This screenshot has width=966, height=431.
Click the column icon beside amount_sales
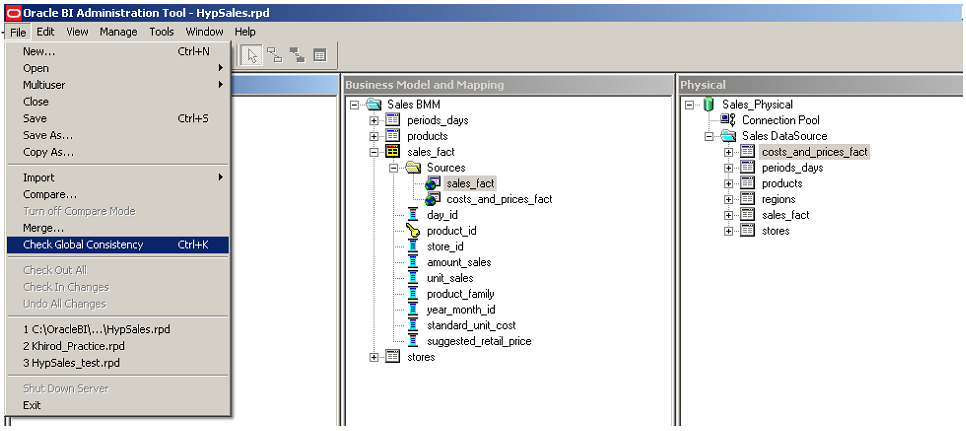tap(413, 262)
